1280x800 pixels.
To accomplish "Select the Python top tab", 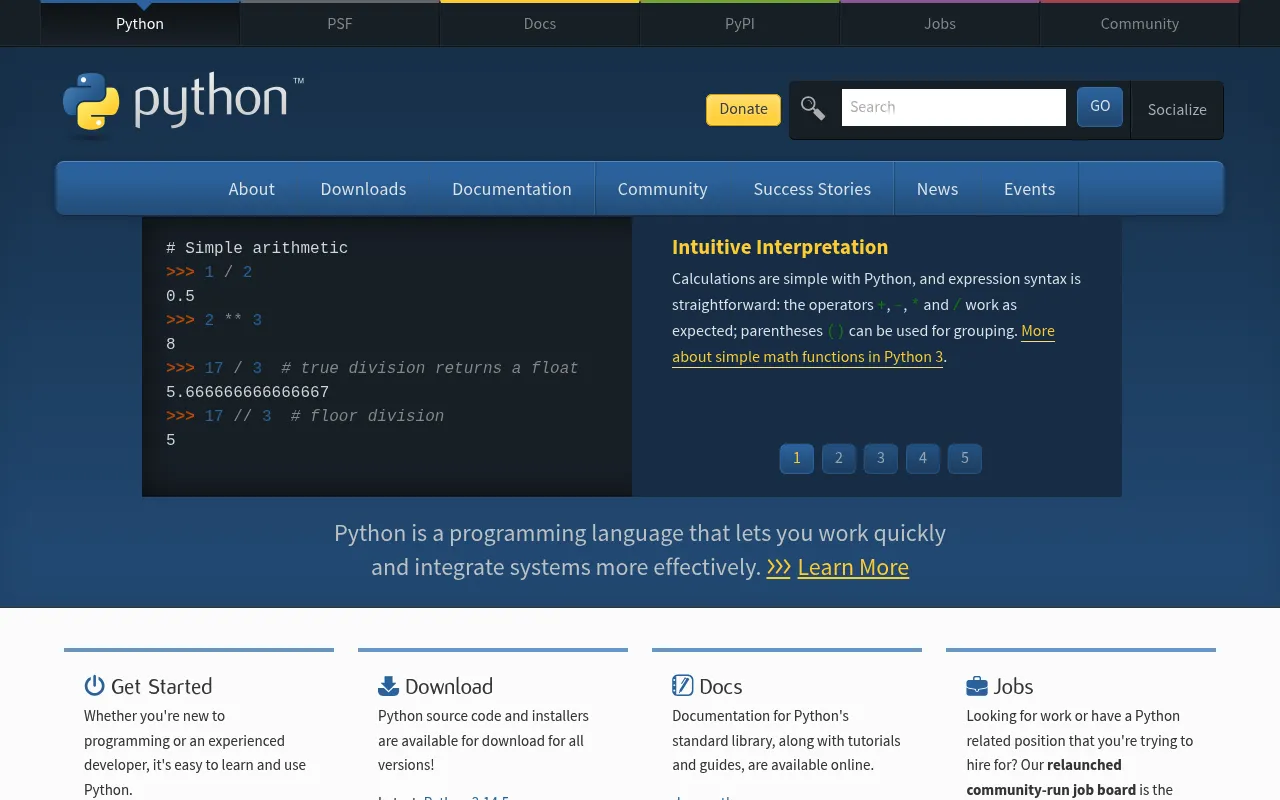I will pyautogui.click(x=140, y=24).
